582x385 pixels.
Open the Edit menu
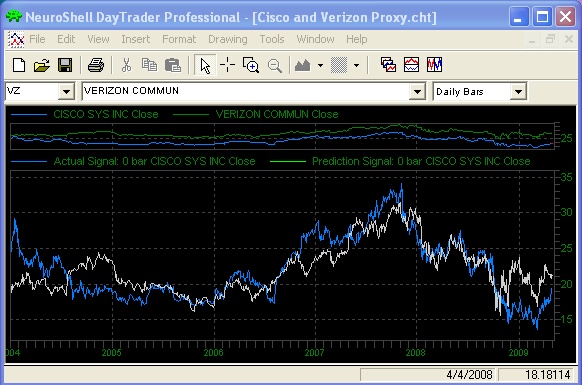66,39
